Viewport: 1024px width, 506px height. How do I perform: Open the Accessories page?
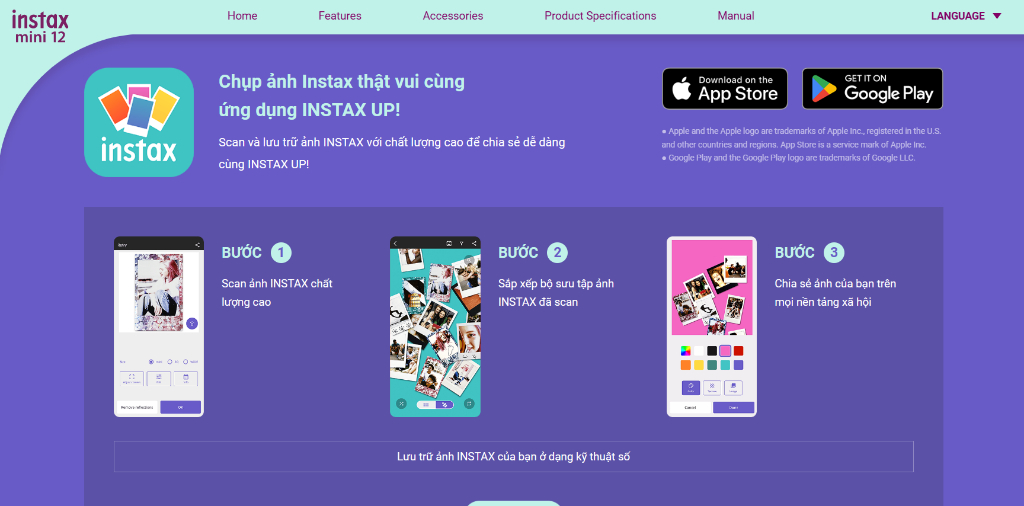point(453,16)
